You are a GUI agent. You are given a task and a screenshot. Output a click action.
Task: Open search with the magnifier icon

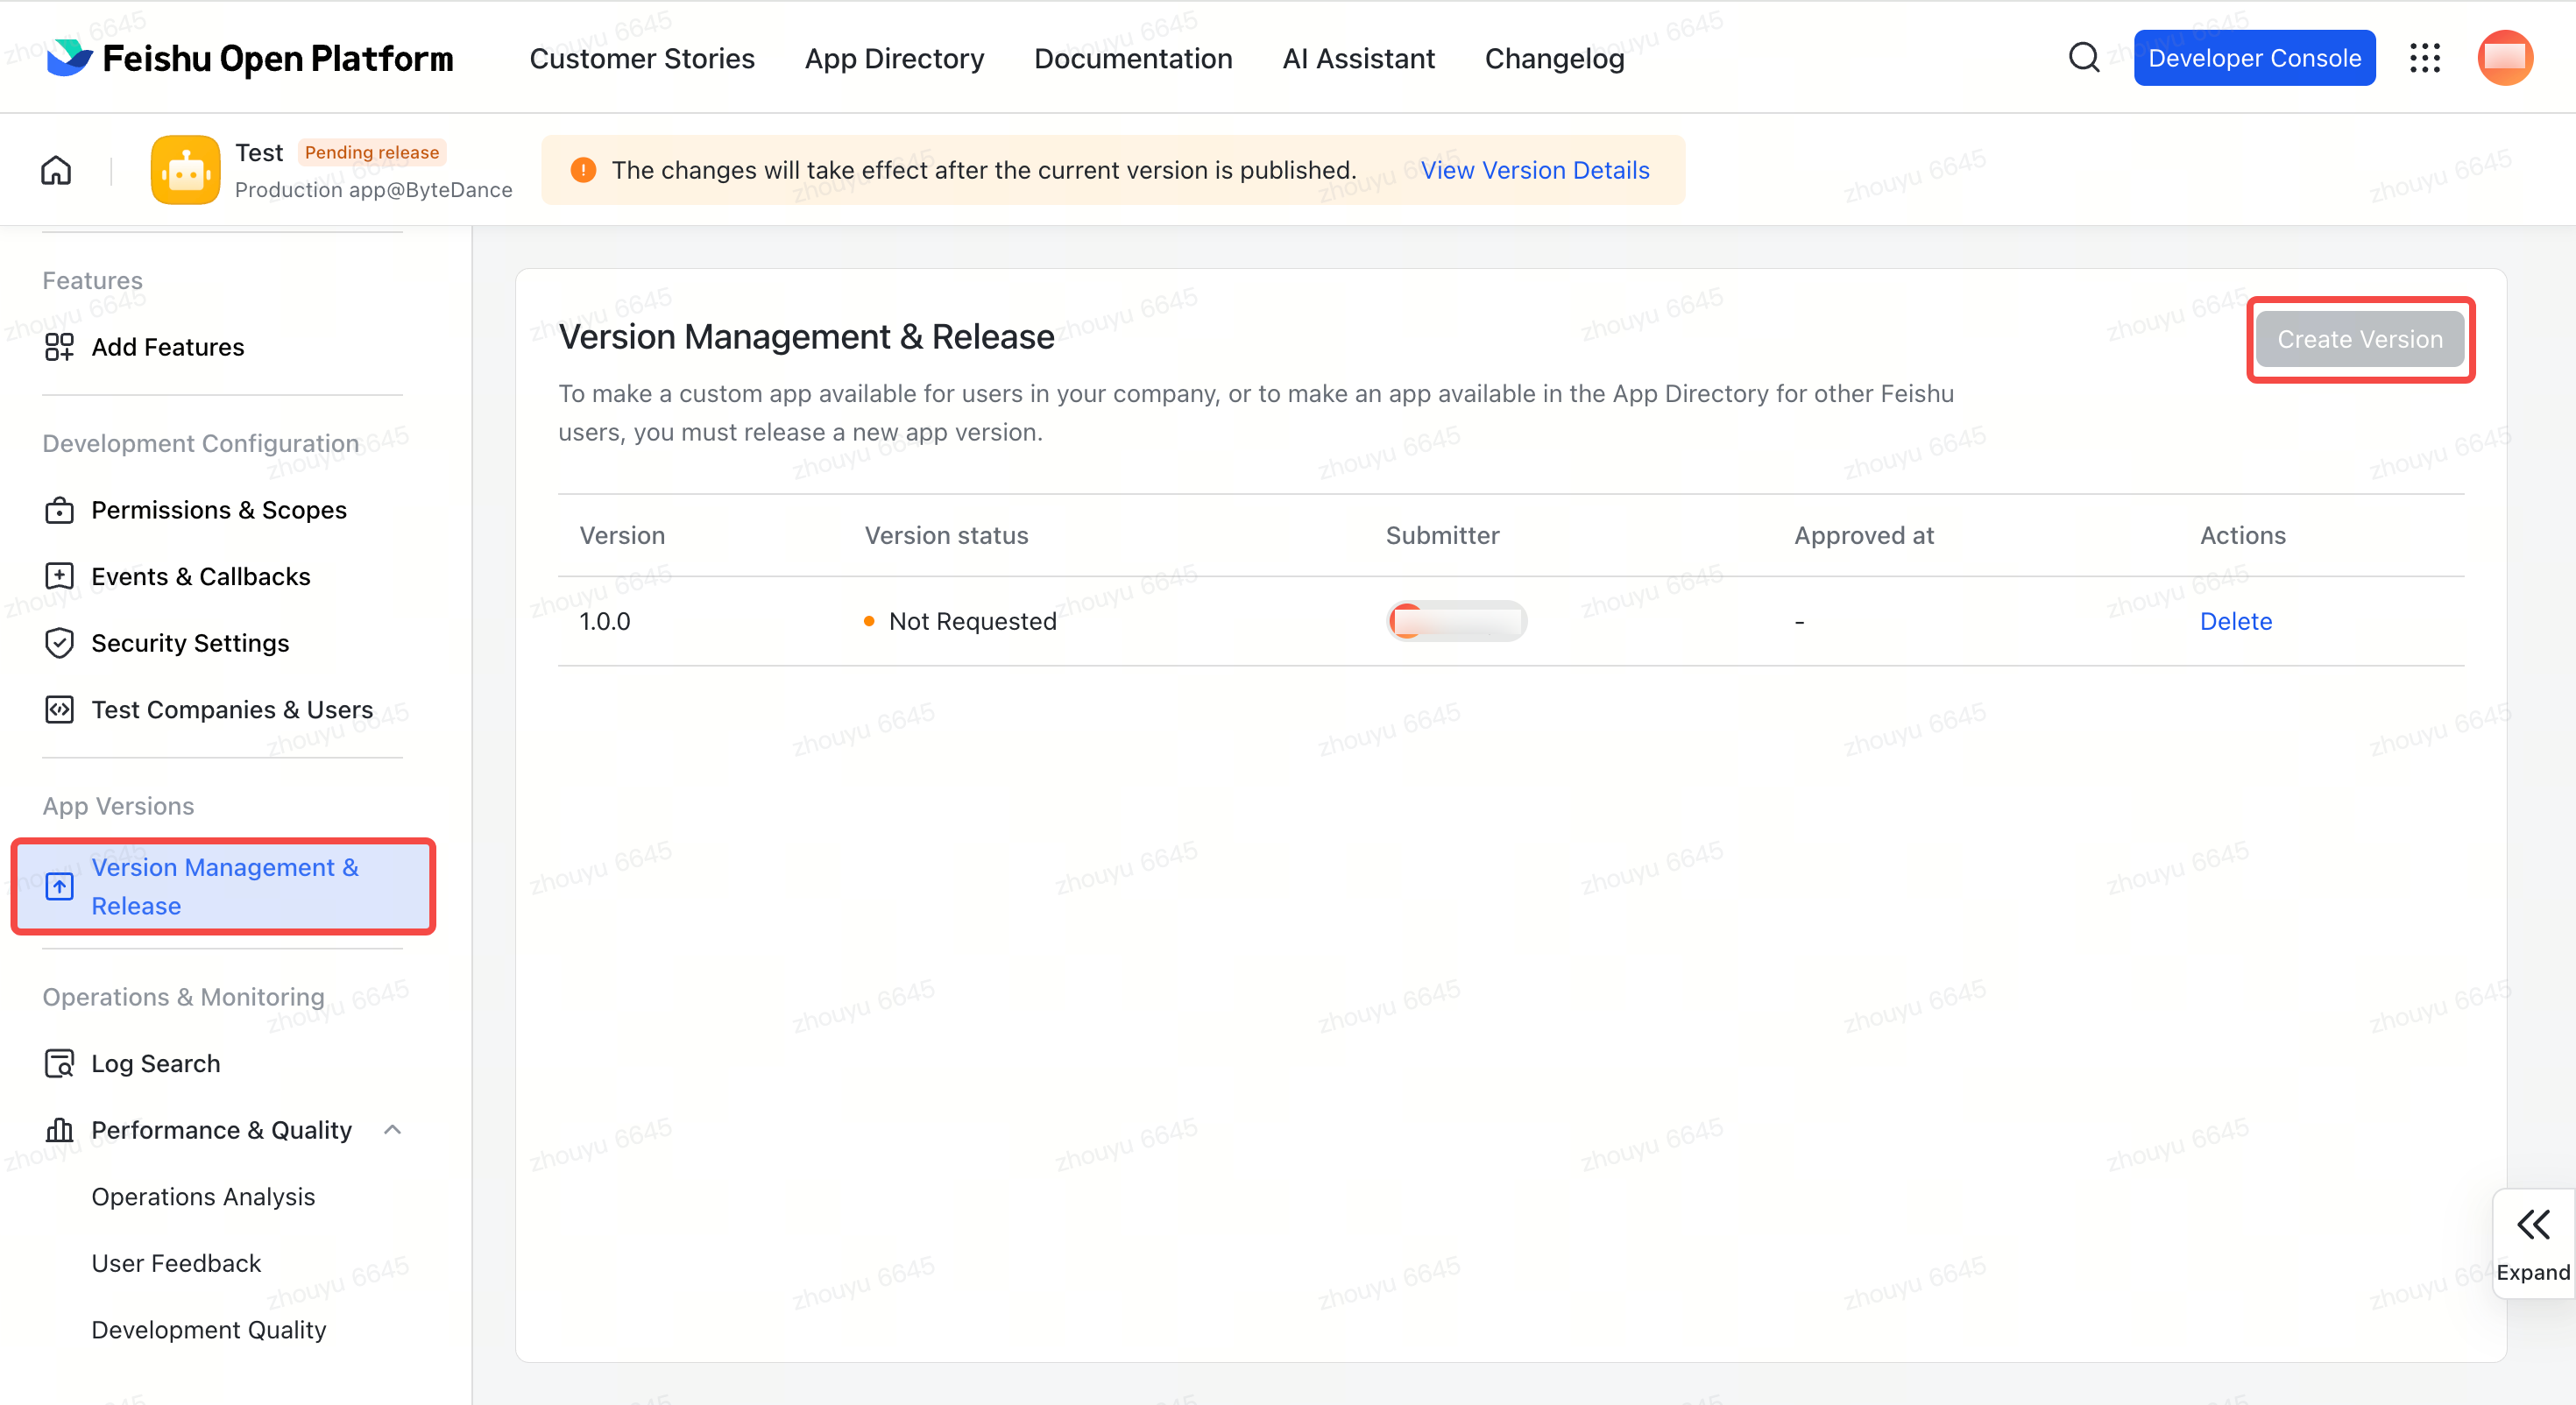[2084, 58]
